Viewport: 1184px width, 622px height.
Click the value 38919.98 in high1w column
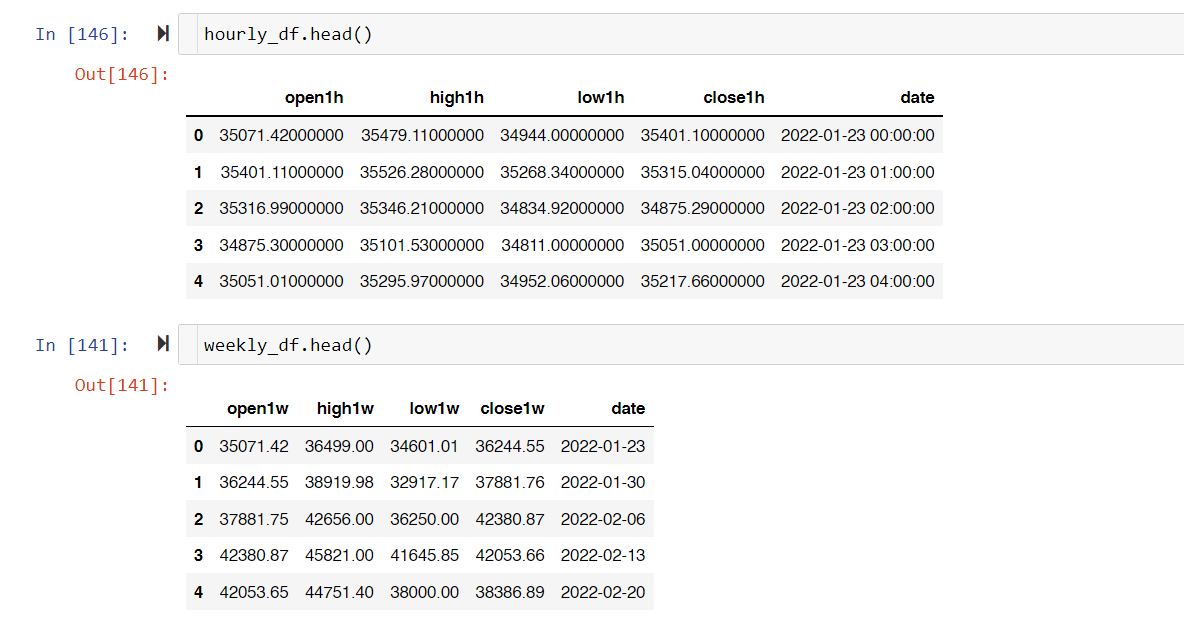(339, 482)
